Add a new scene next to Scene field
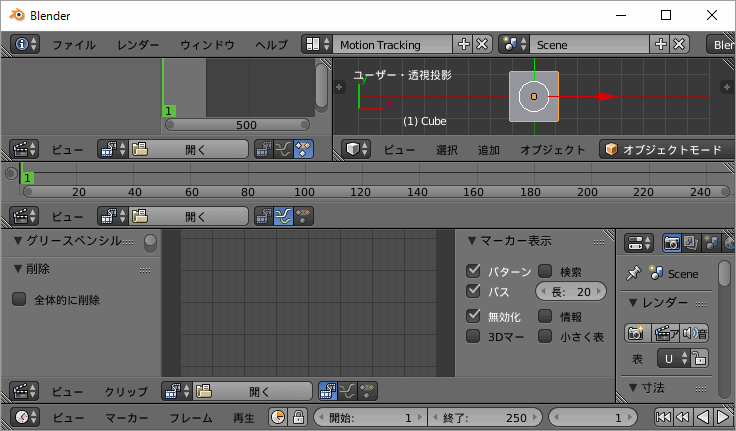 click(x=660, y=44)
